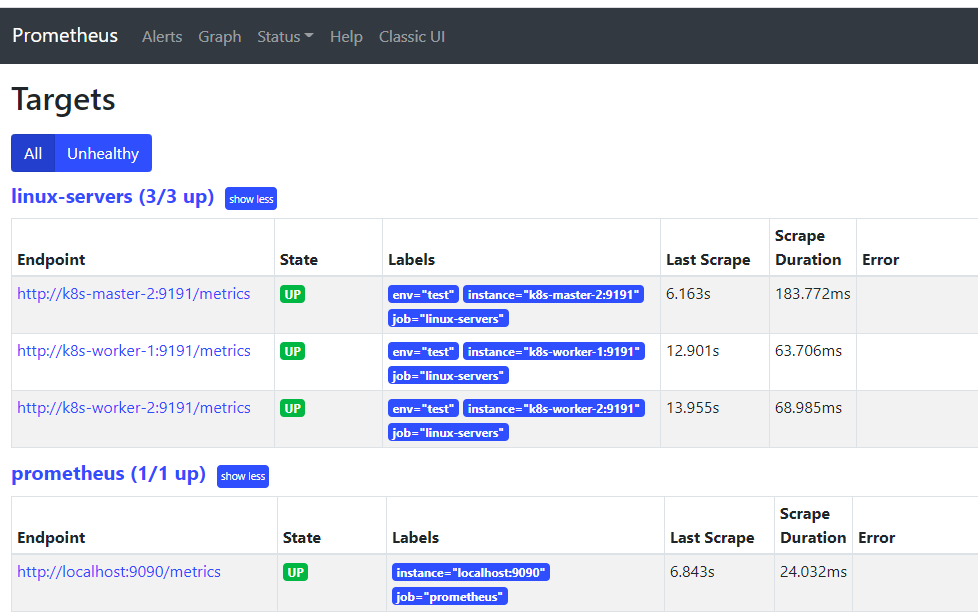Open localhost:9090 metrics endpoint

click(119, 572)
